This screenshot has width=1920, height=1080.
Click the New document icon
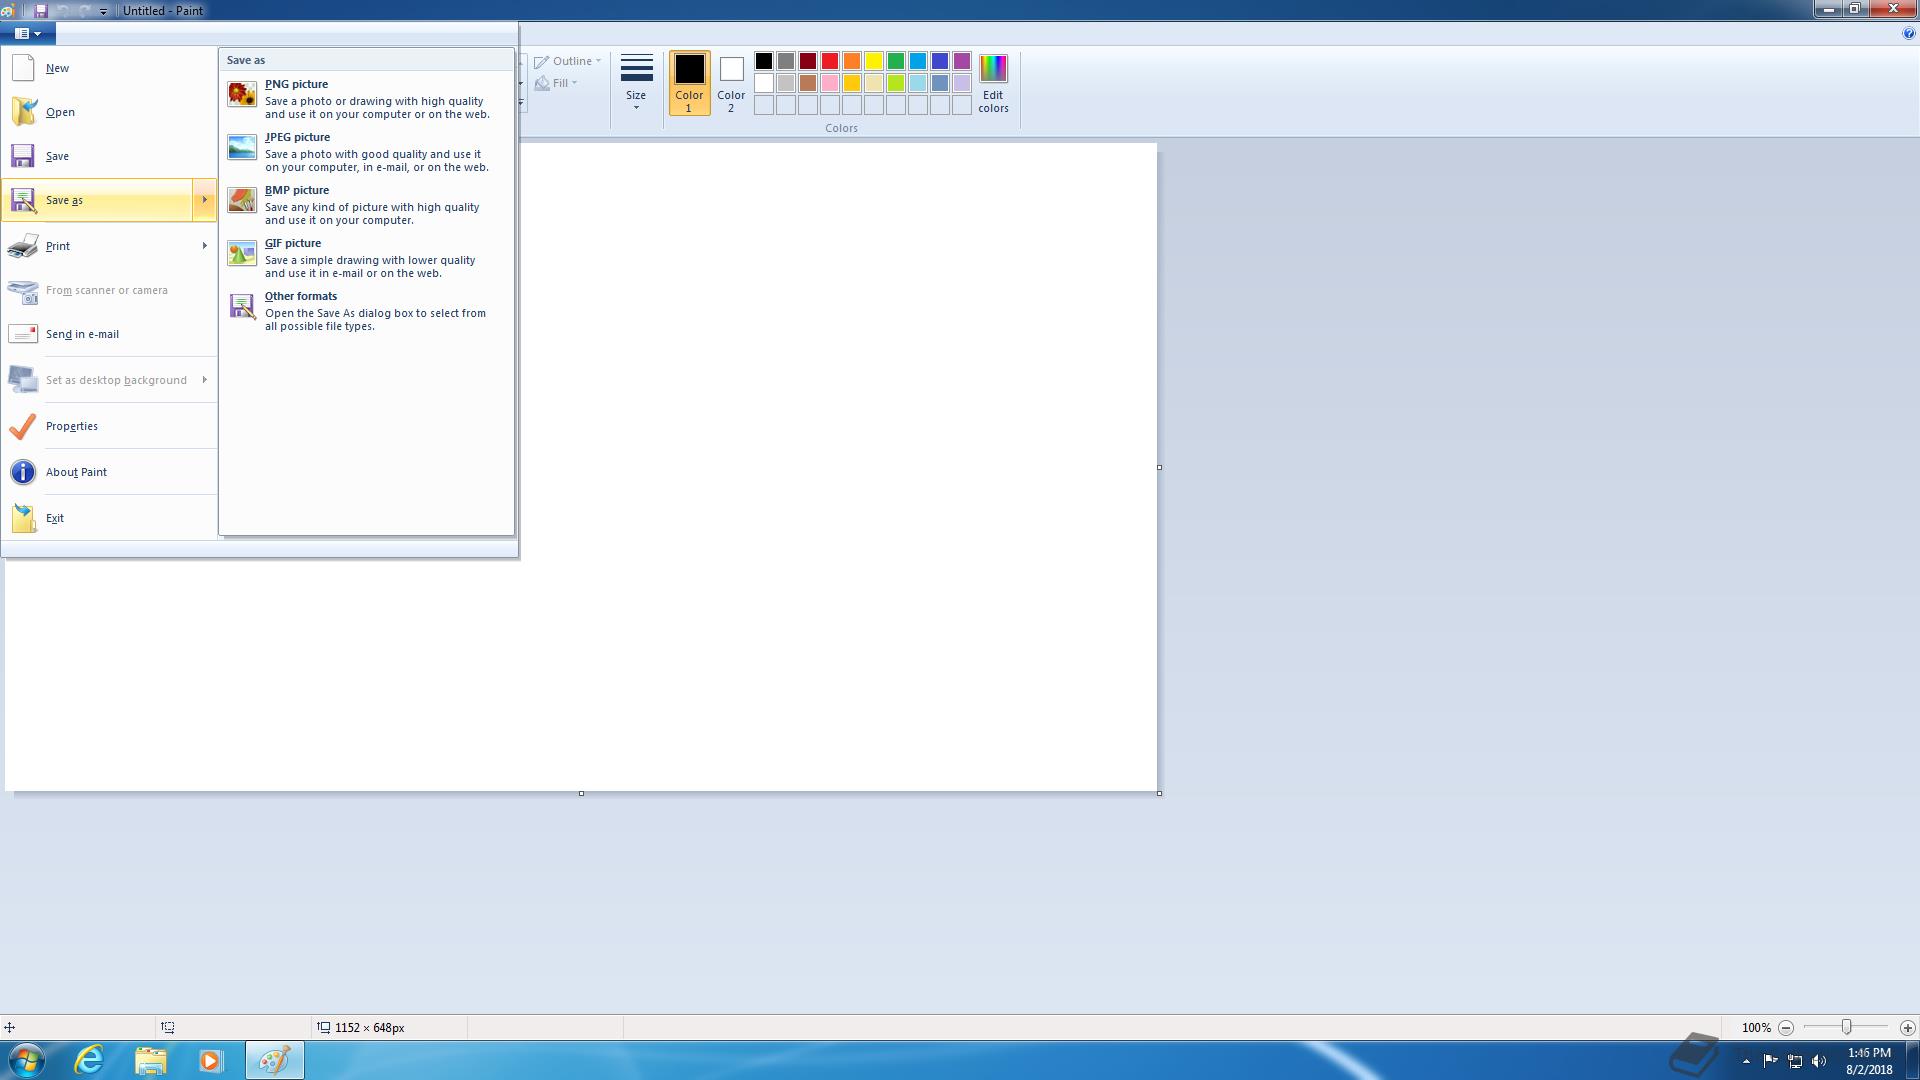click(x=23, y=68)
